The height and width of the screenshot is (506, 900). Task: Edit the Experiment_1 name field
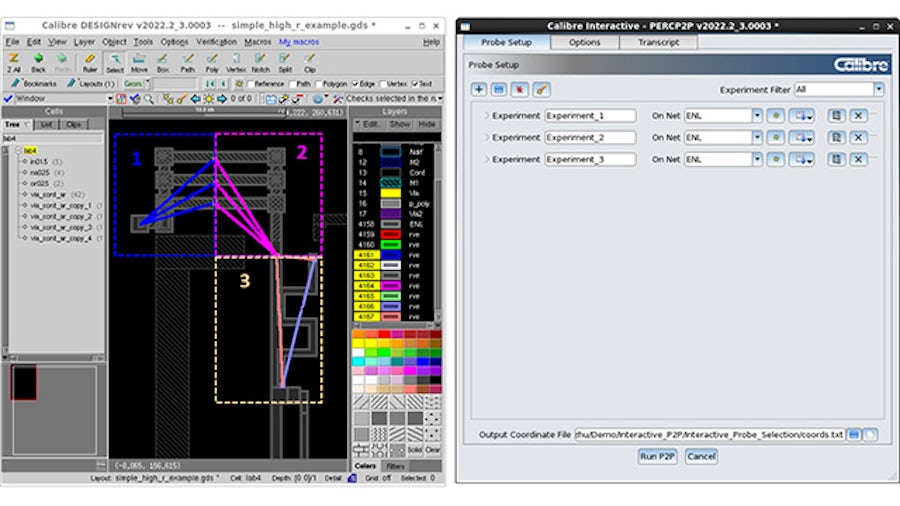click(x=590, y=115)
